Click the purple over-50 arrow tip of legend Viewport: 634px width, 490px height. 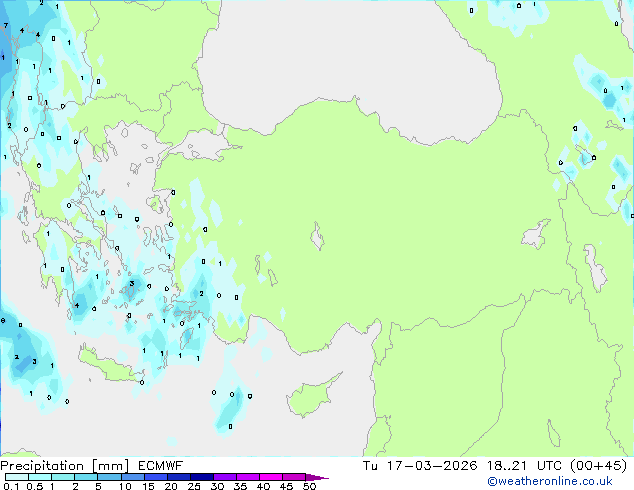click(x=317, y=477)
